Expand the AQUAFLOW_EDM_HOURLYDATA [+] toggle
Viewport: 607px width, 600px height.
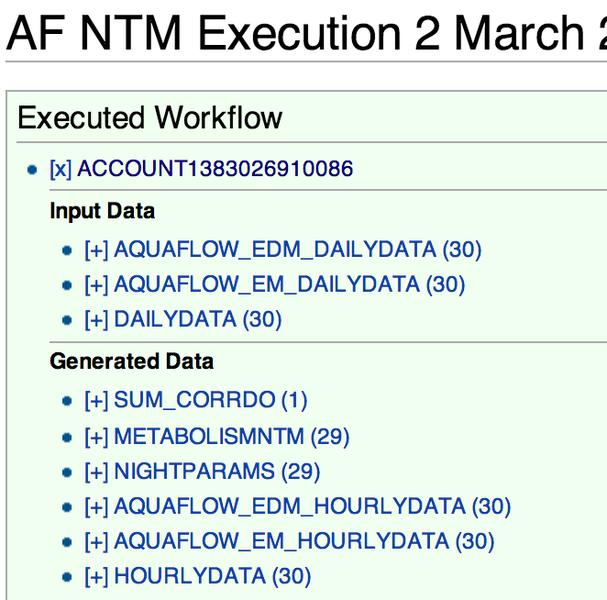click(x=96, y=506)
